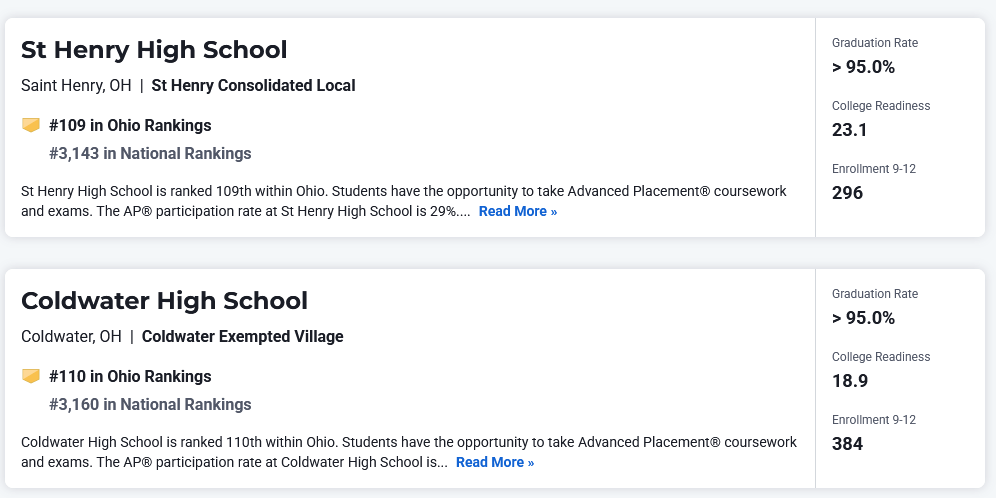Open the Coldwater High School title link

164,301
